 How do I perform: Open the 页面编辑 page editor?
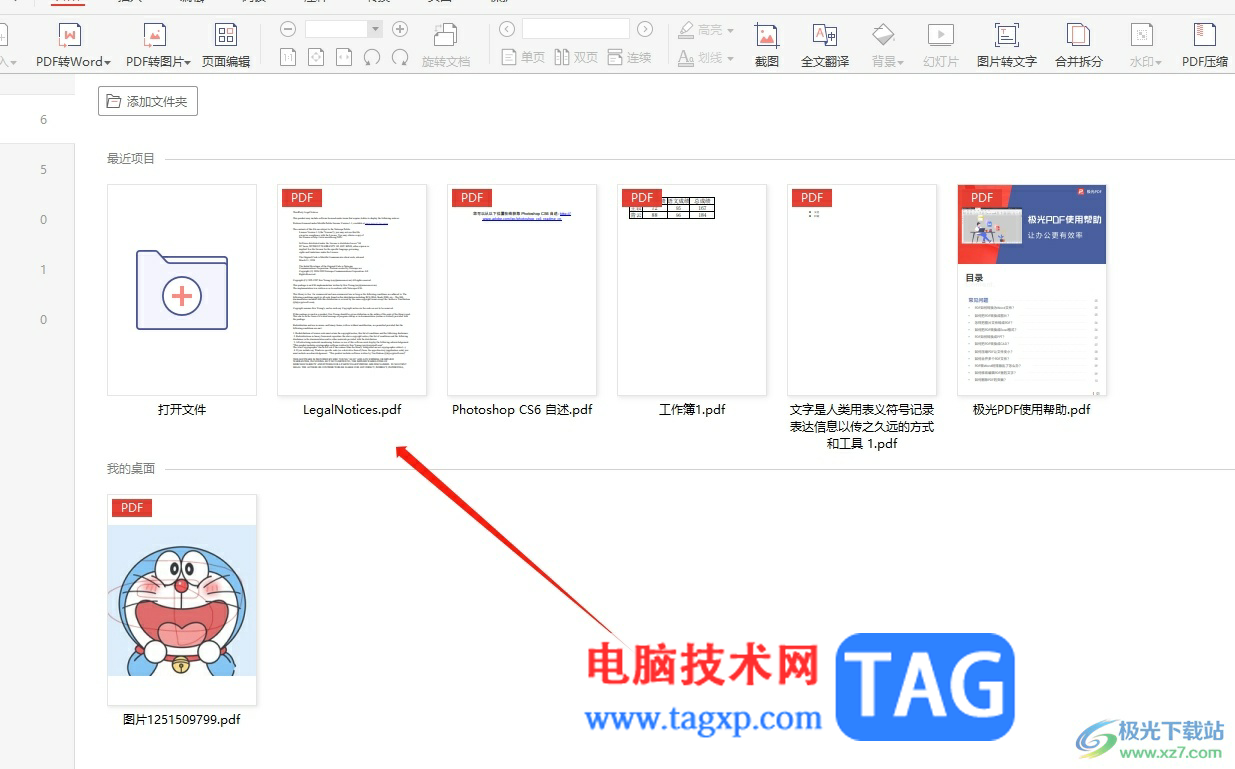(226, 45)
